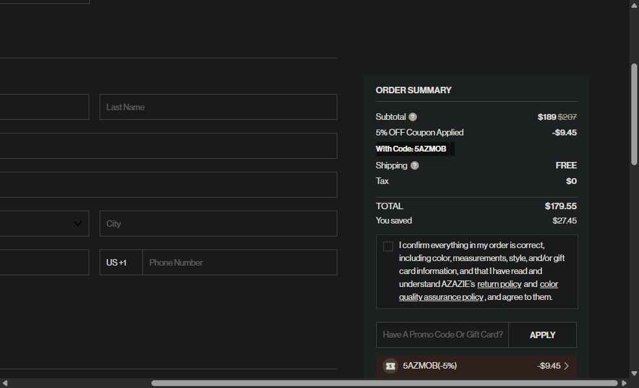
Task: Focus the City input field
Action: 218,223
